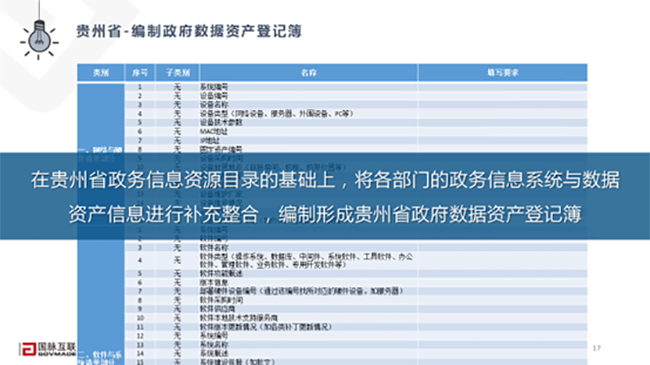Select the 设备编号 table cell

pos(308,96)
